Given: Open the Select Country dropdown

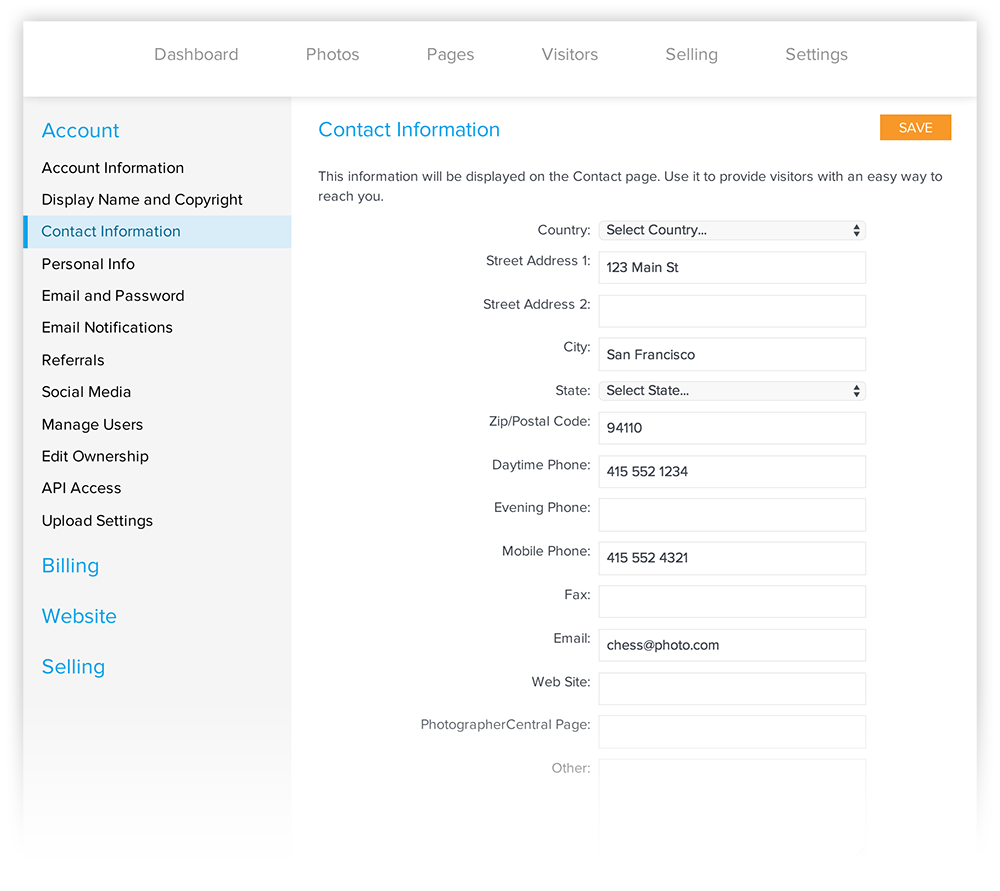Looking at the screenshot, I should (732, 230).
